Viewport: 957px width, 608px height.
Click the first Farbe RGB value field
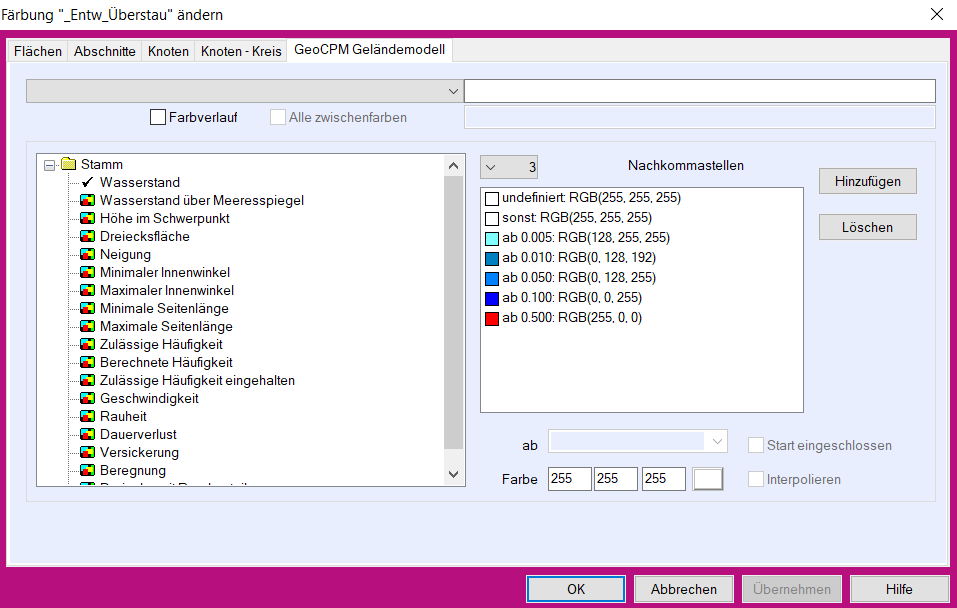click(570, 479)
